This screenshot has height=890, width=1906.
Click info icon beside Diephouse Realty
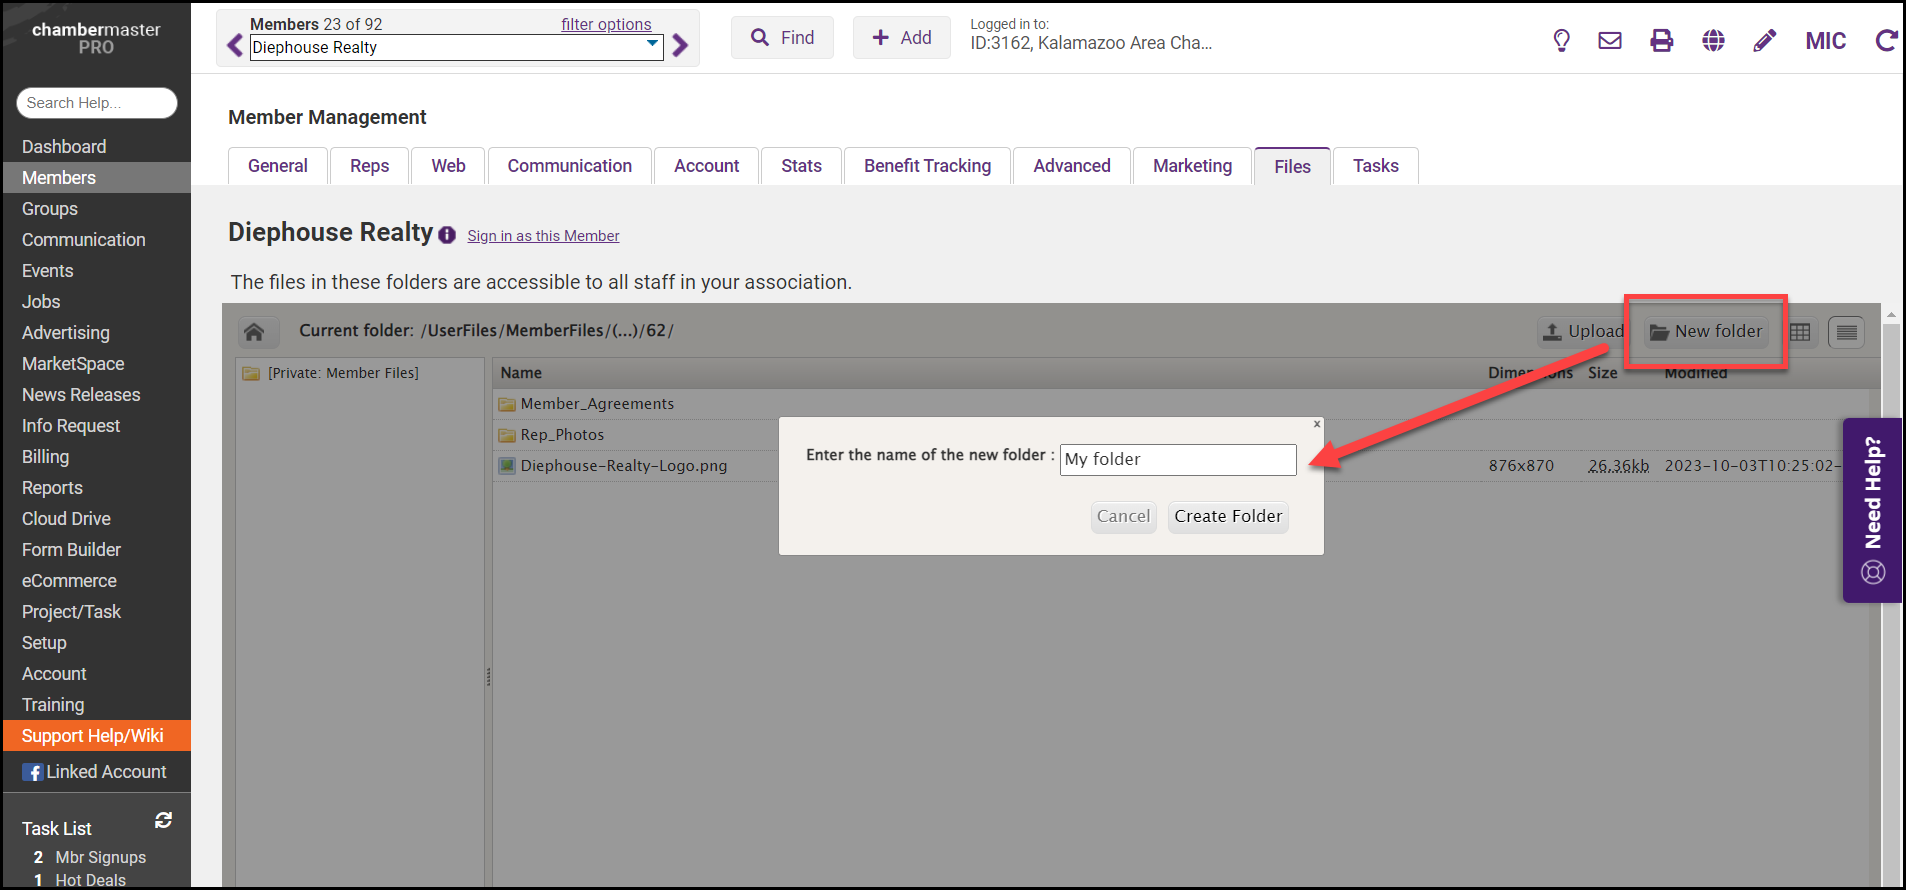(x=447, y=235)
